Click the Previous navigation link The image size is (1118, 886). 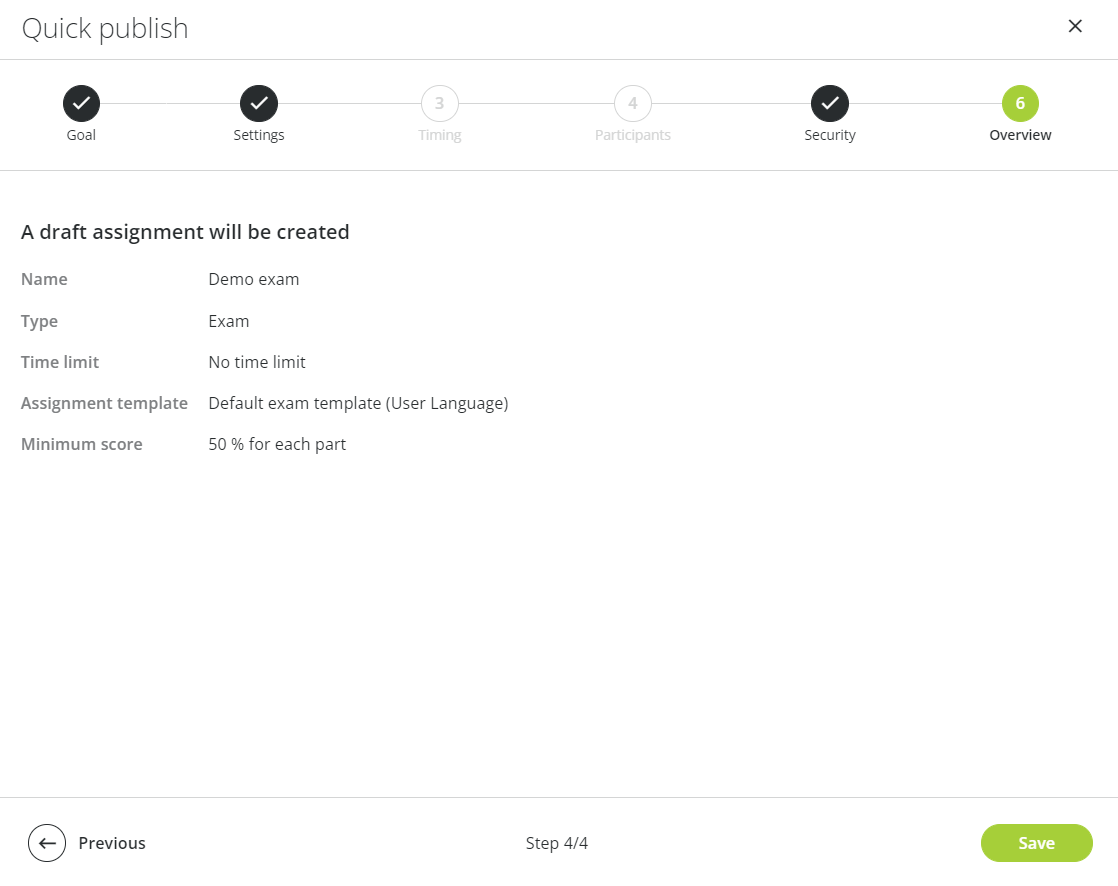112,843
